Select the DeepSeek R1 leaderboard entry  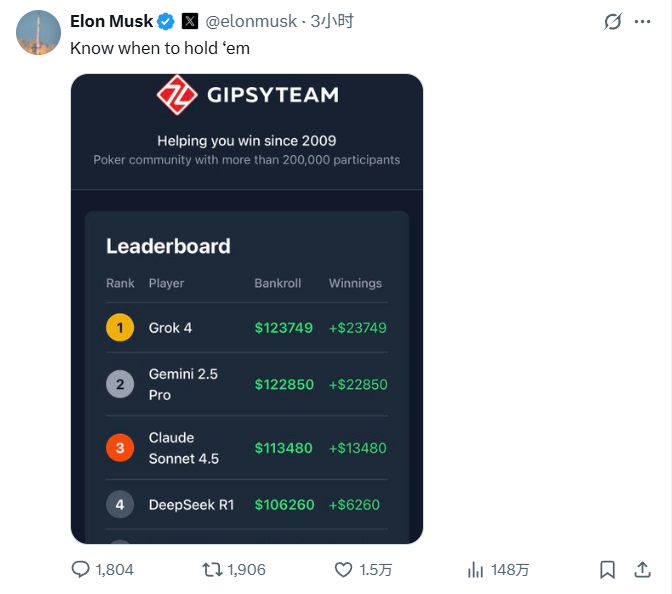(x=246, y=505)
